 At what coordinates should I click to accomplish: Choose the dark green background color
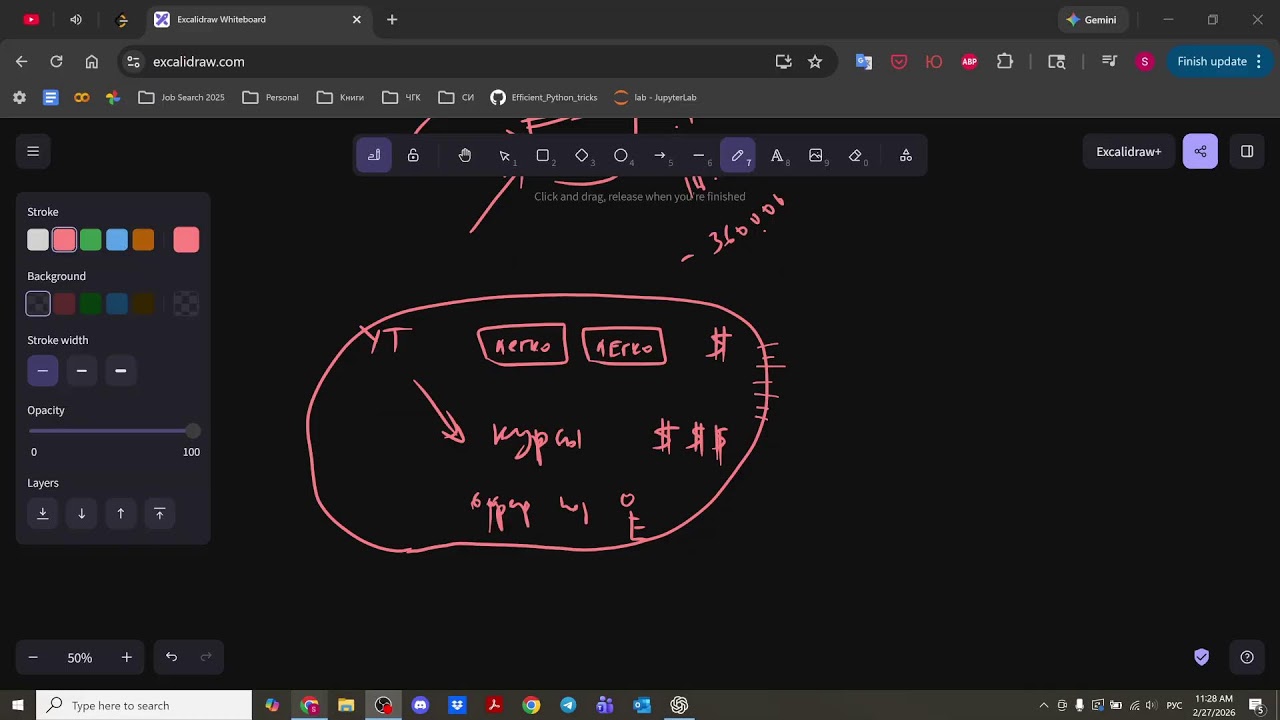coord(90,304)
